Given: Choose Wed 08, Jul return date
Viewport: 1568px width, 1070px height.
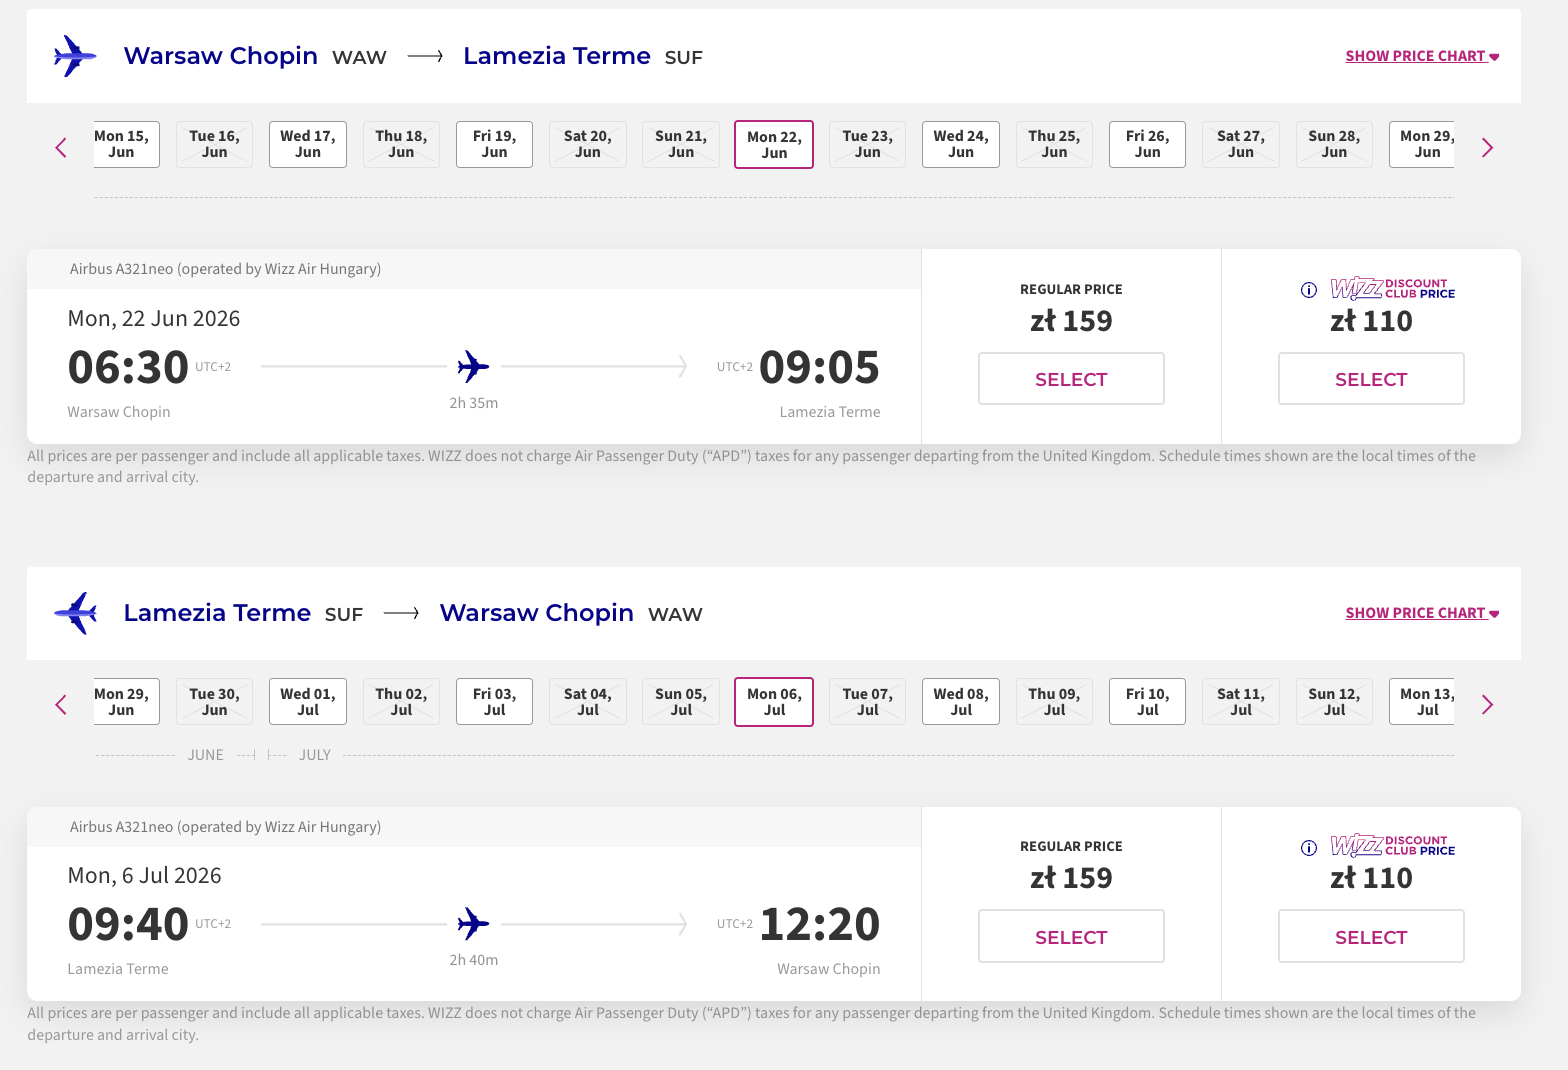Looking at the screenshot, I should pyautogui.click(x=960, y=701).
